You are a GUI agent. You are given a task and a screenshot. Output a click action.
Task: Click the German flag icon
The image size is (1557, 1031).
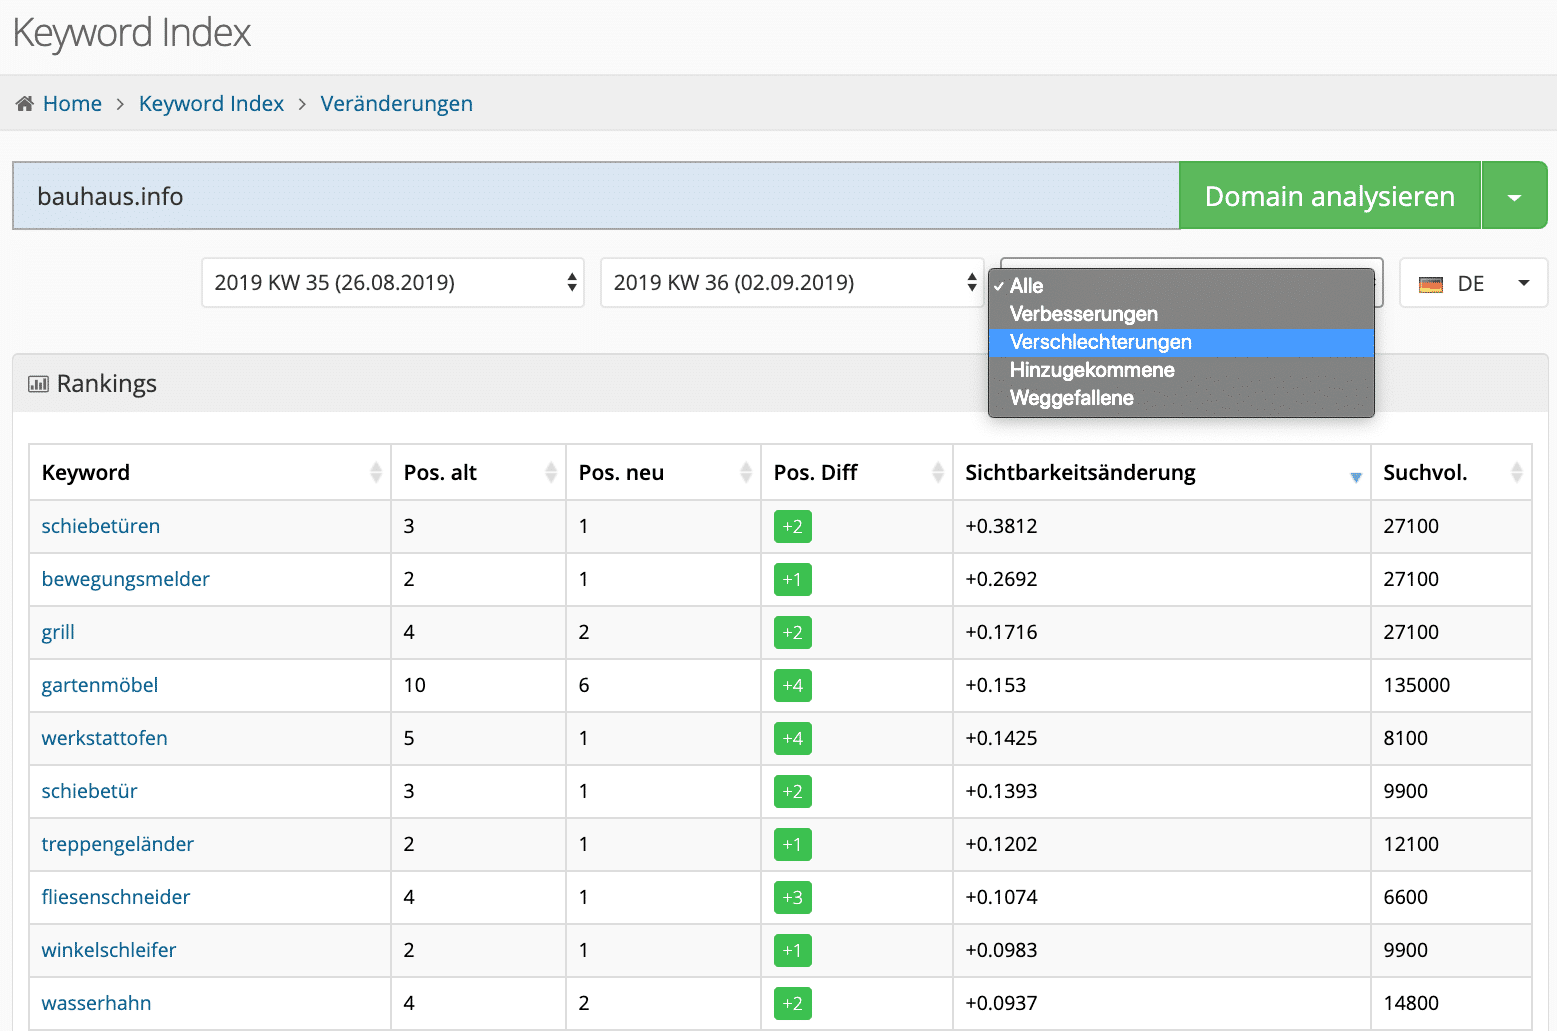coord(1431,284)
